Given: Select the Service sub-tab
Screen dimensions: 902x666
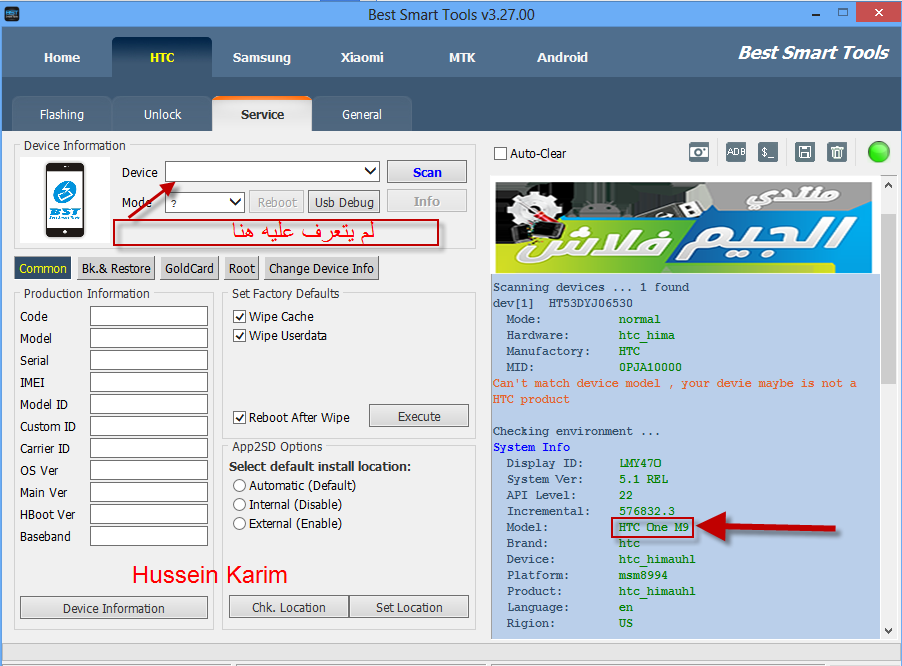Looking at the screenshot, I should coord(262,114).
